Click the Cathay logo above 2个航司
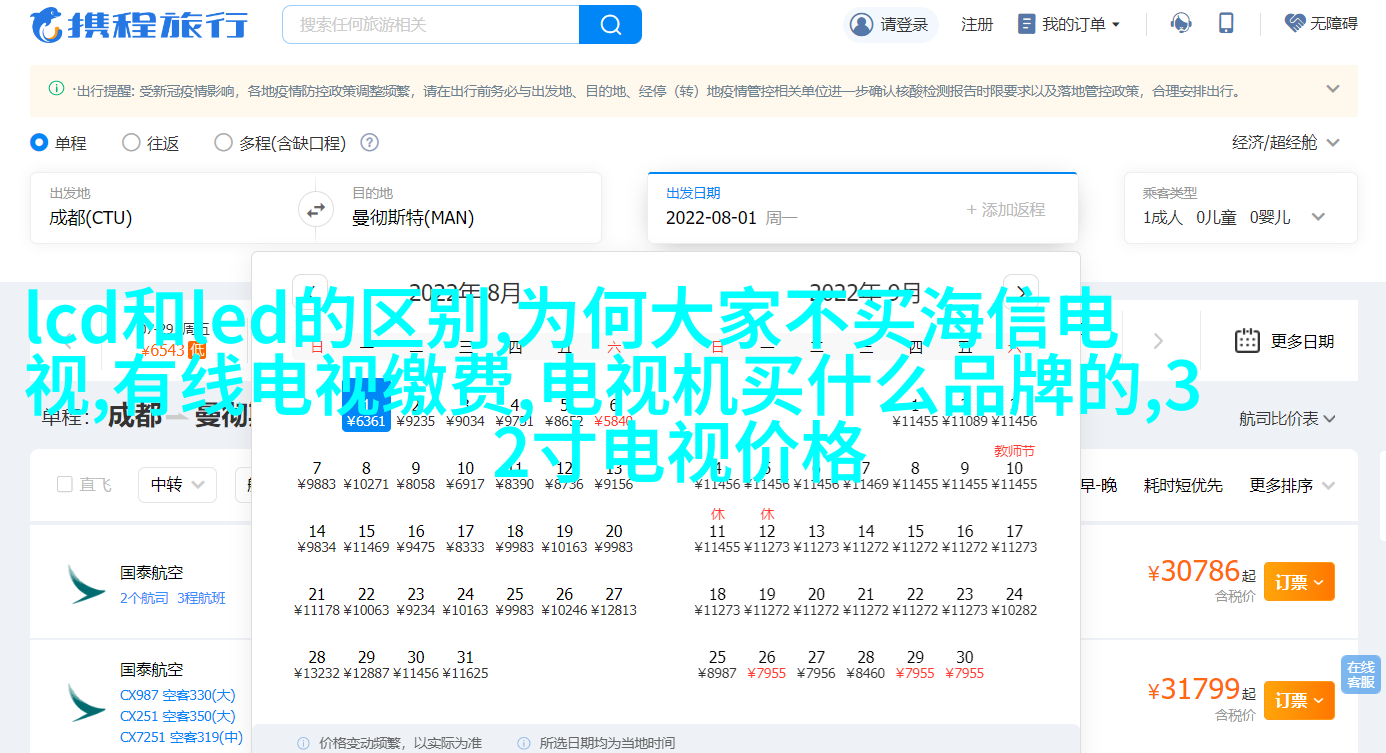Viewport: 1386px width, 753px height. pyautogui.click(x=87, y=584)
